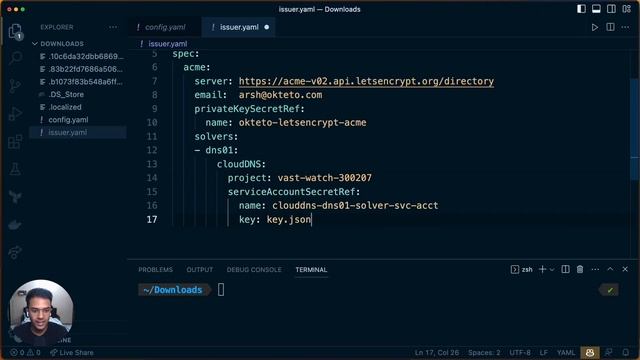
Task: Maximize the panel with up chevron
Action: [x=610, y=269]
